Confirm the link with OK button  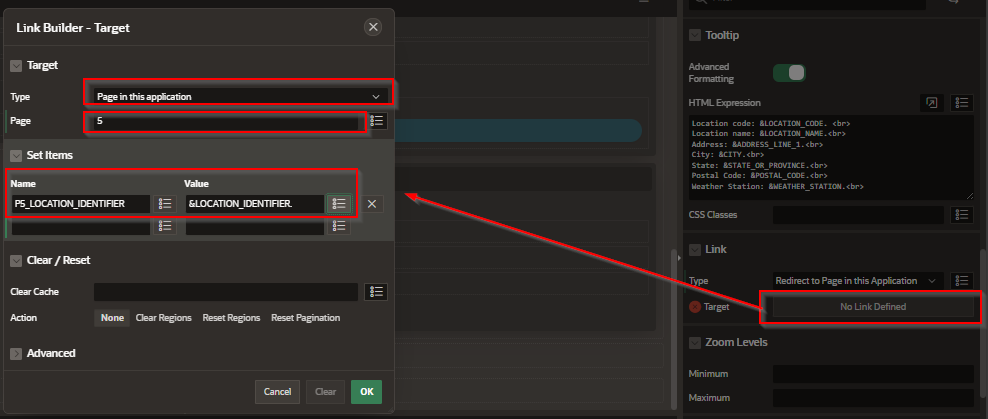click(x=367, y=391)
